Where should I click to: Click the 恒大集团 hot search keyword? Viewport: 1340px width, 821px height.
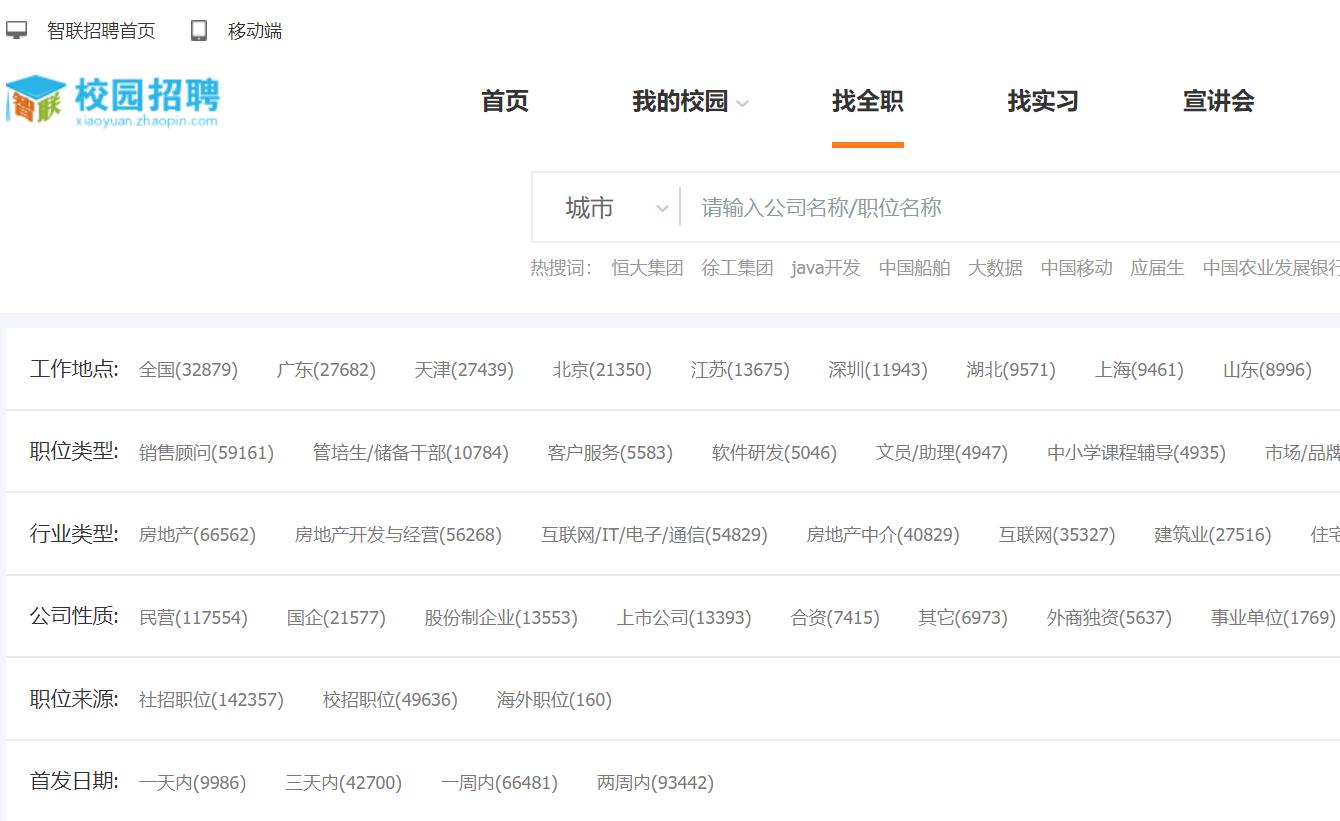(x=647, y=268)
